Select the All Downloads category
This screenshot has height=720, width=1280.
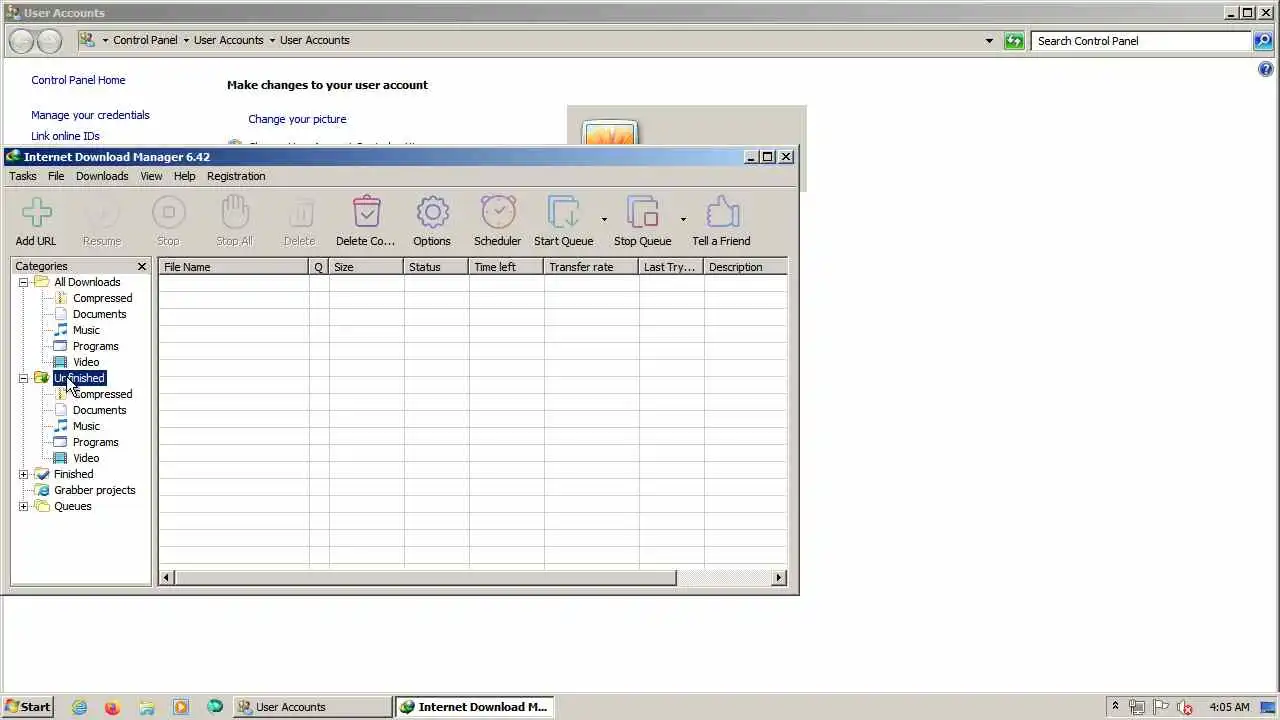87,282
